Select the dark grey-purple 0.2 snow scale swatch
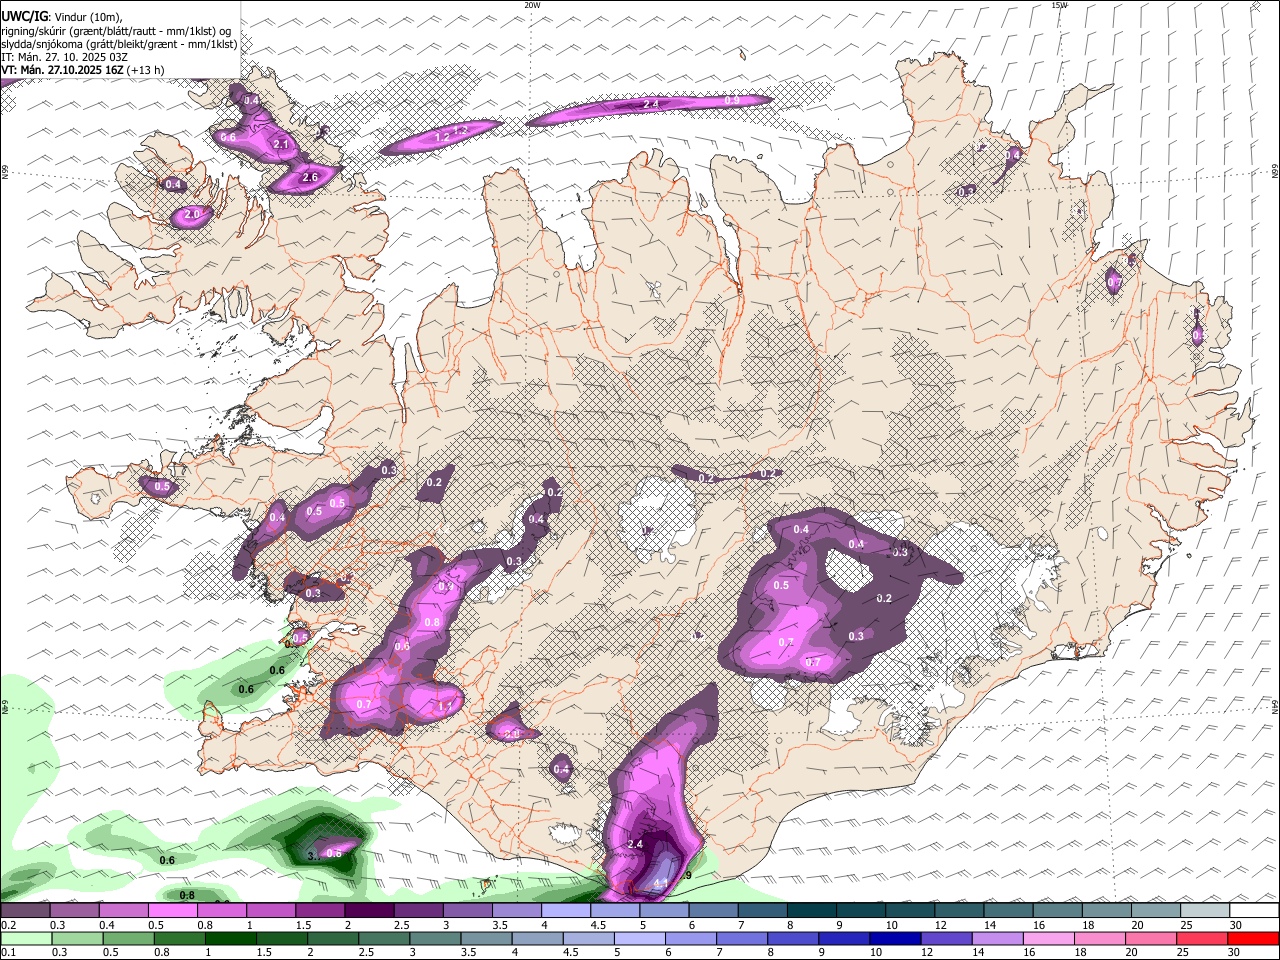 click(x=25, y=910)
